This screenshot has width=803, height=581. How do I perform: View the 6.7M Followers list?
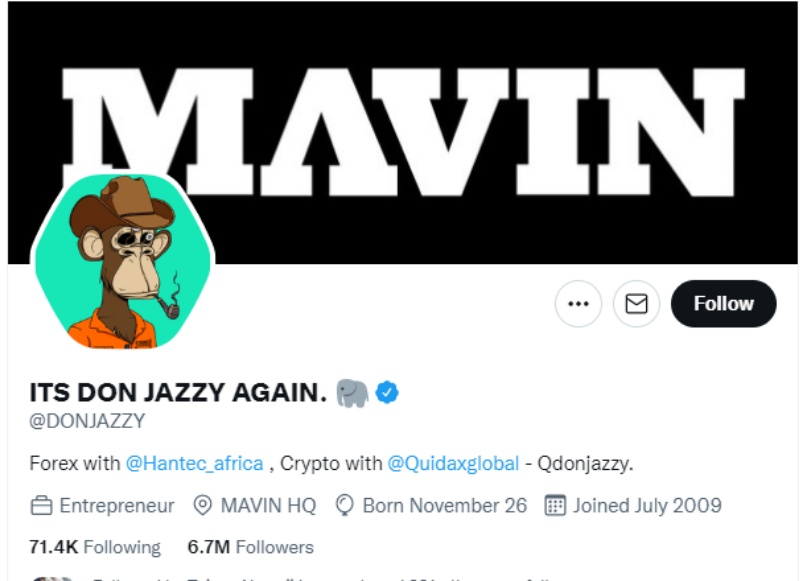[x=250, y=547]
